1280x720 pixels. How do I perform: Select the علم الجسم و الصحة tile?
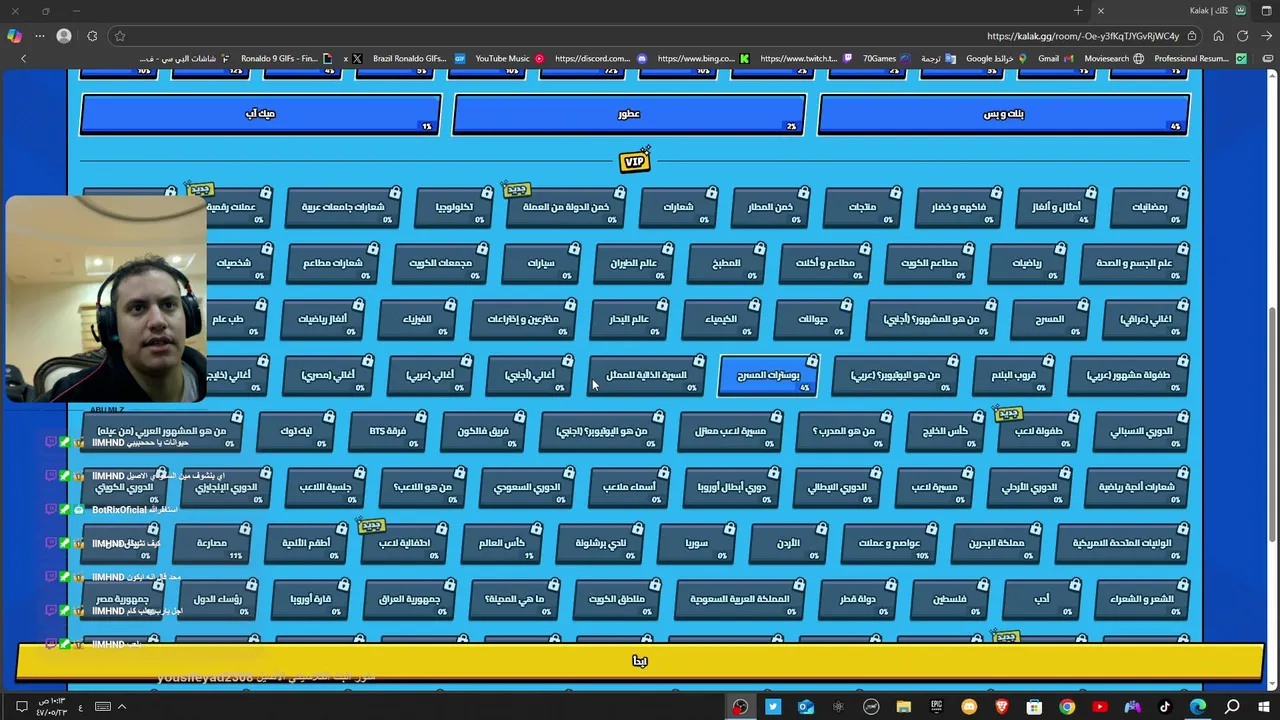point(1134,264)
